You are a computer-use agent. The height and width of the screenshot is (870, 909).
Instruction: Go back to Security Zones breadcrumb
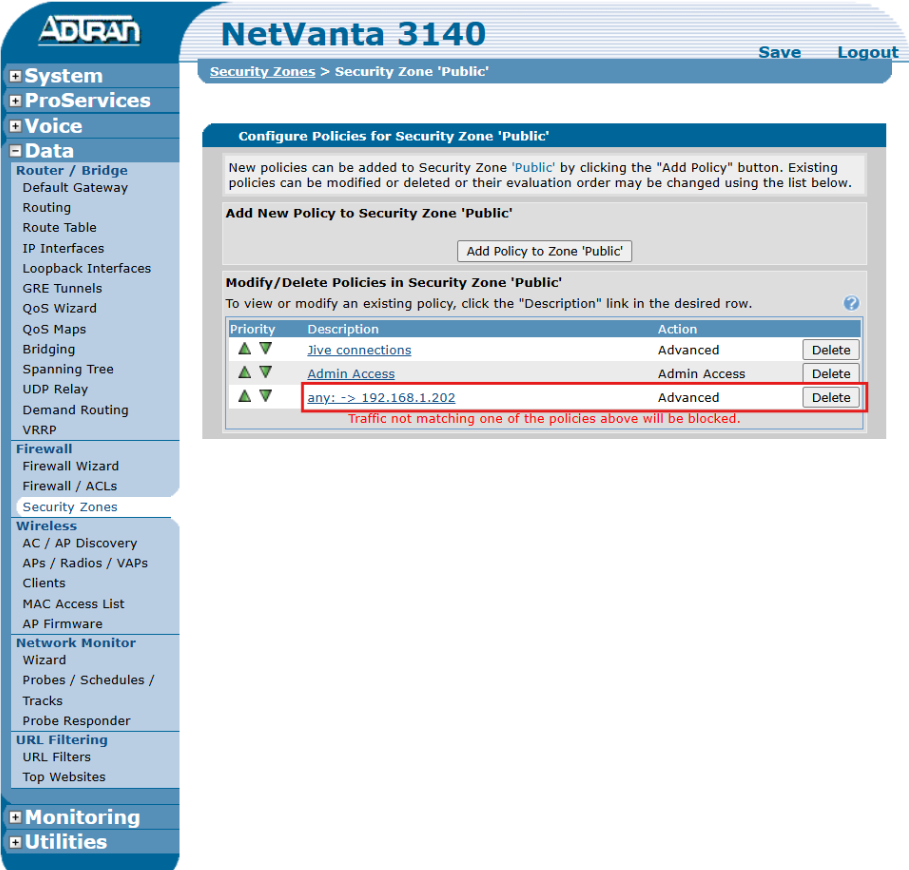(x=262, y=71)
